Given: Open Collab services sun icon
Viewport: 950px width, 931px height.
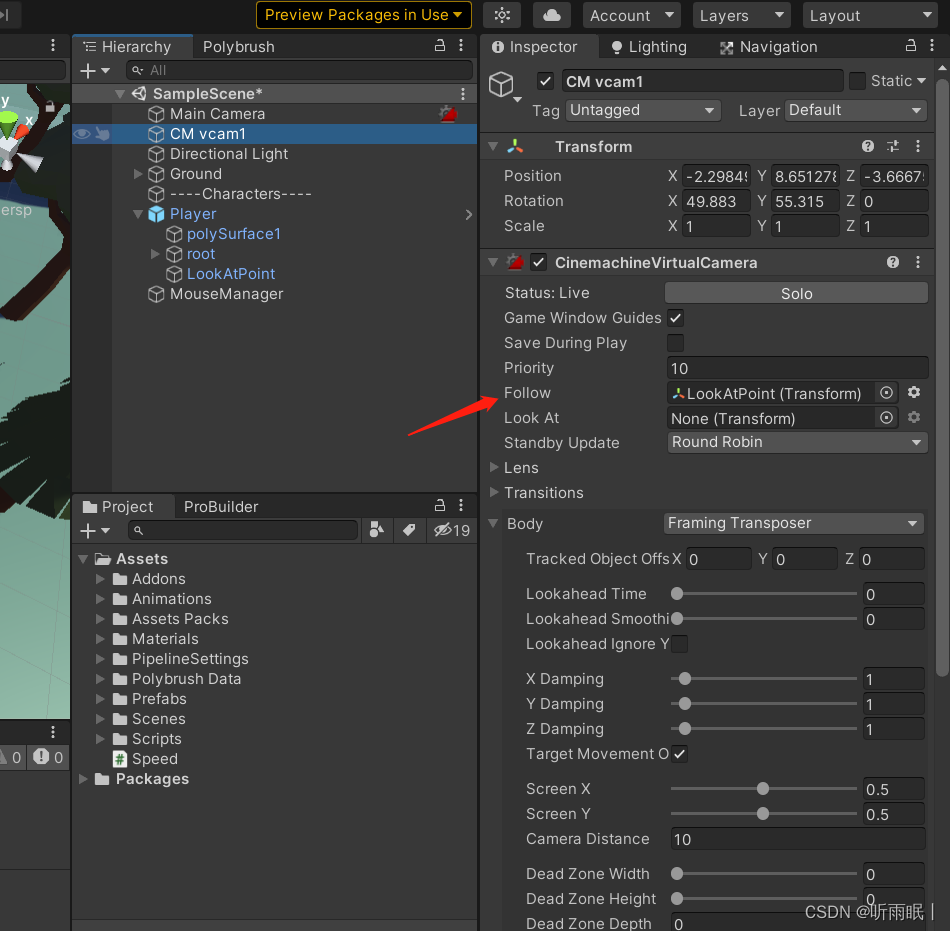Looking at the screenshot, I should (x=502, y=15).
